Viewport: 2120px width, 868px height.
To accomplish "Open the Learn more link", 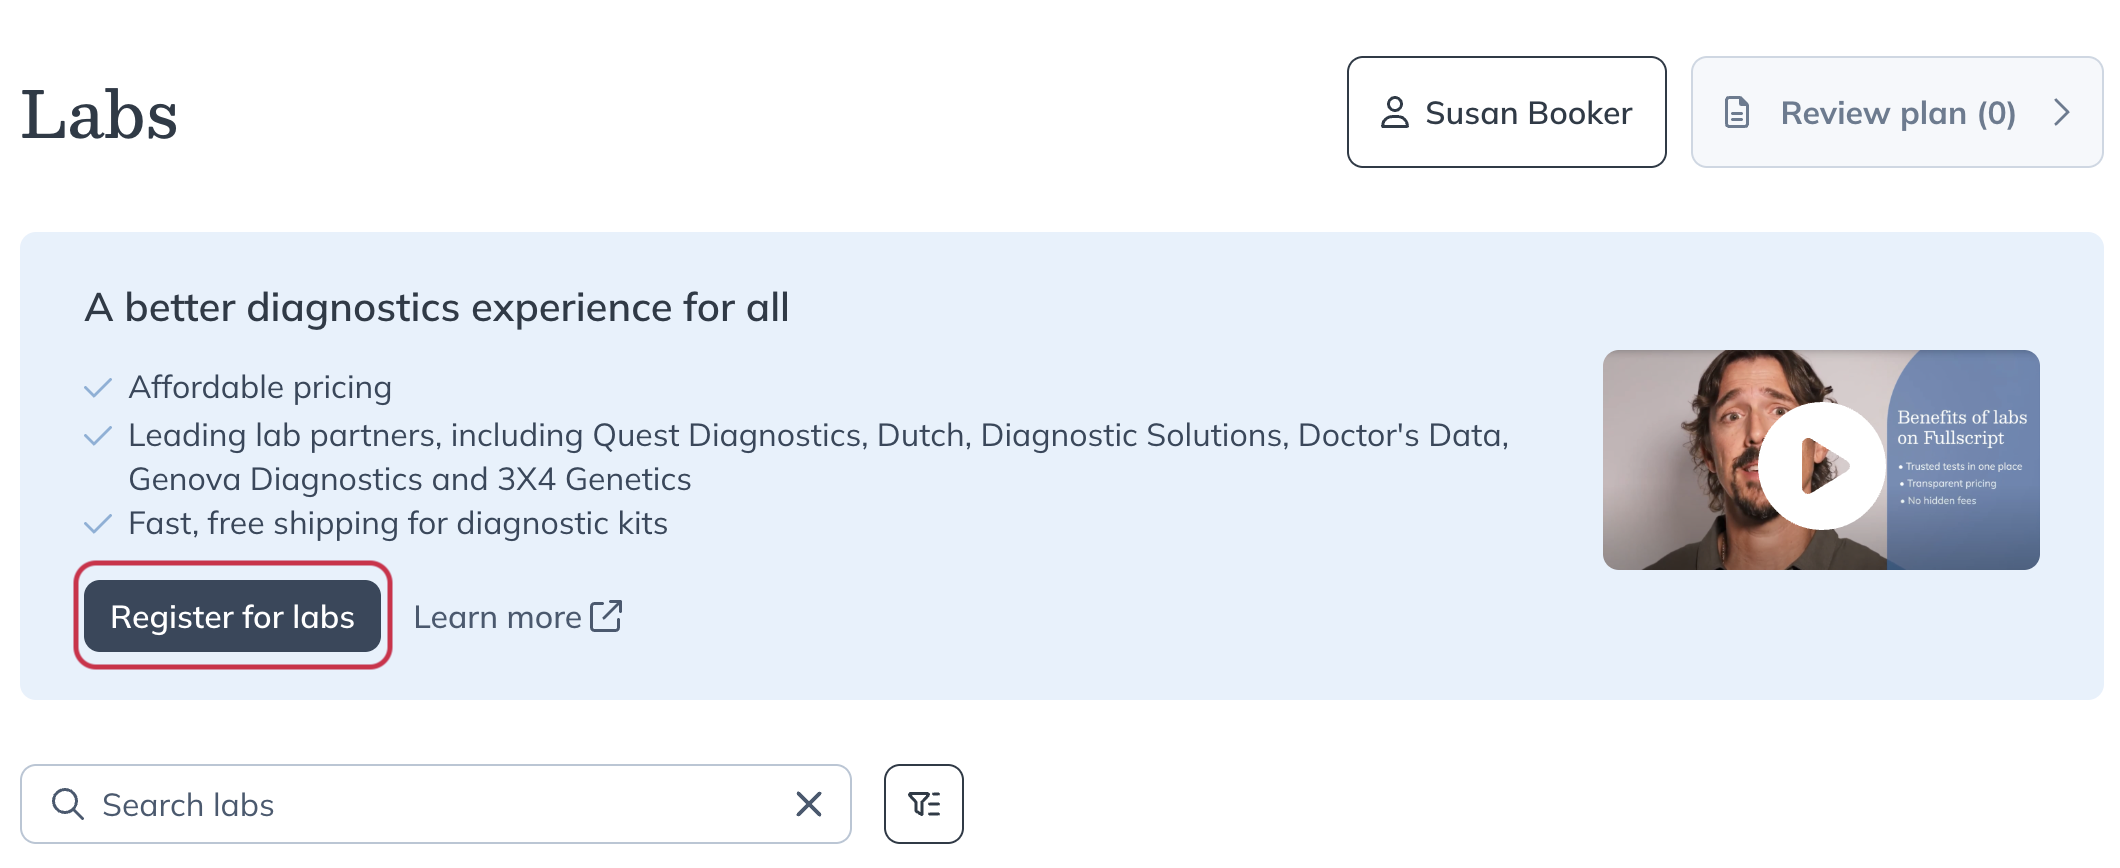I will coord(517,617).
